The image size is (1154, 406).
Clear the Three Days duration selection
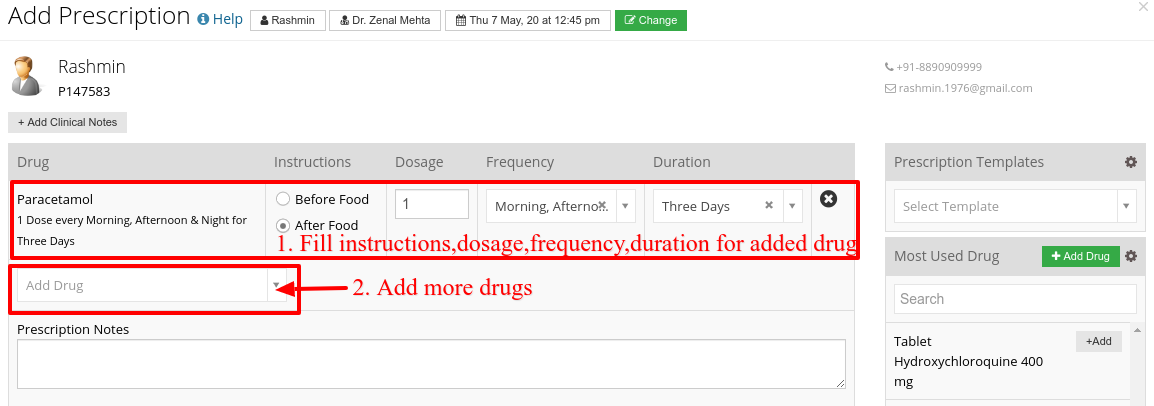(x=769, y=205)
